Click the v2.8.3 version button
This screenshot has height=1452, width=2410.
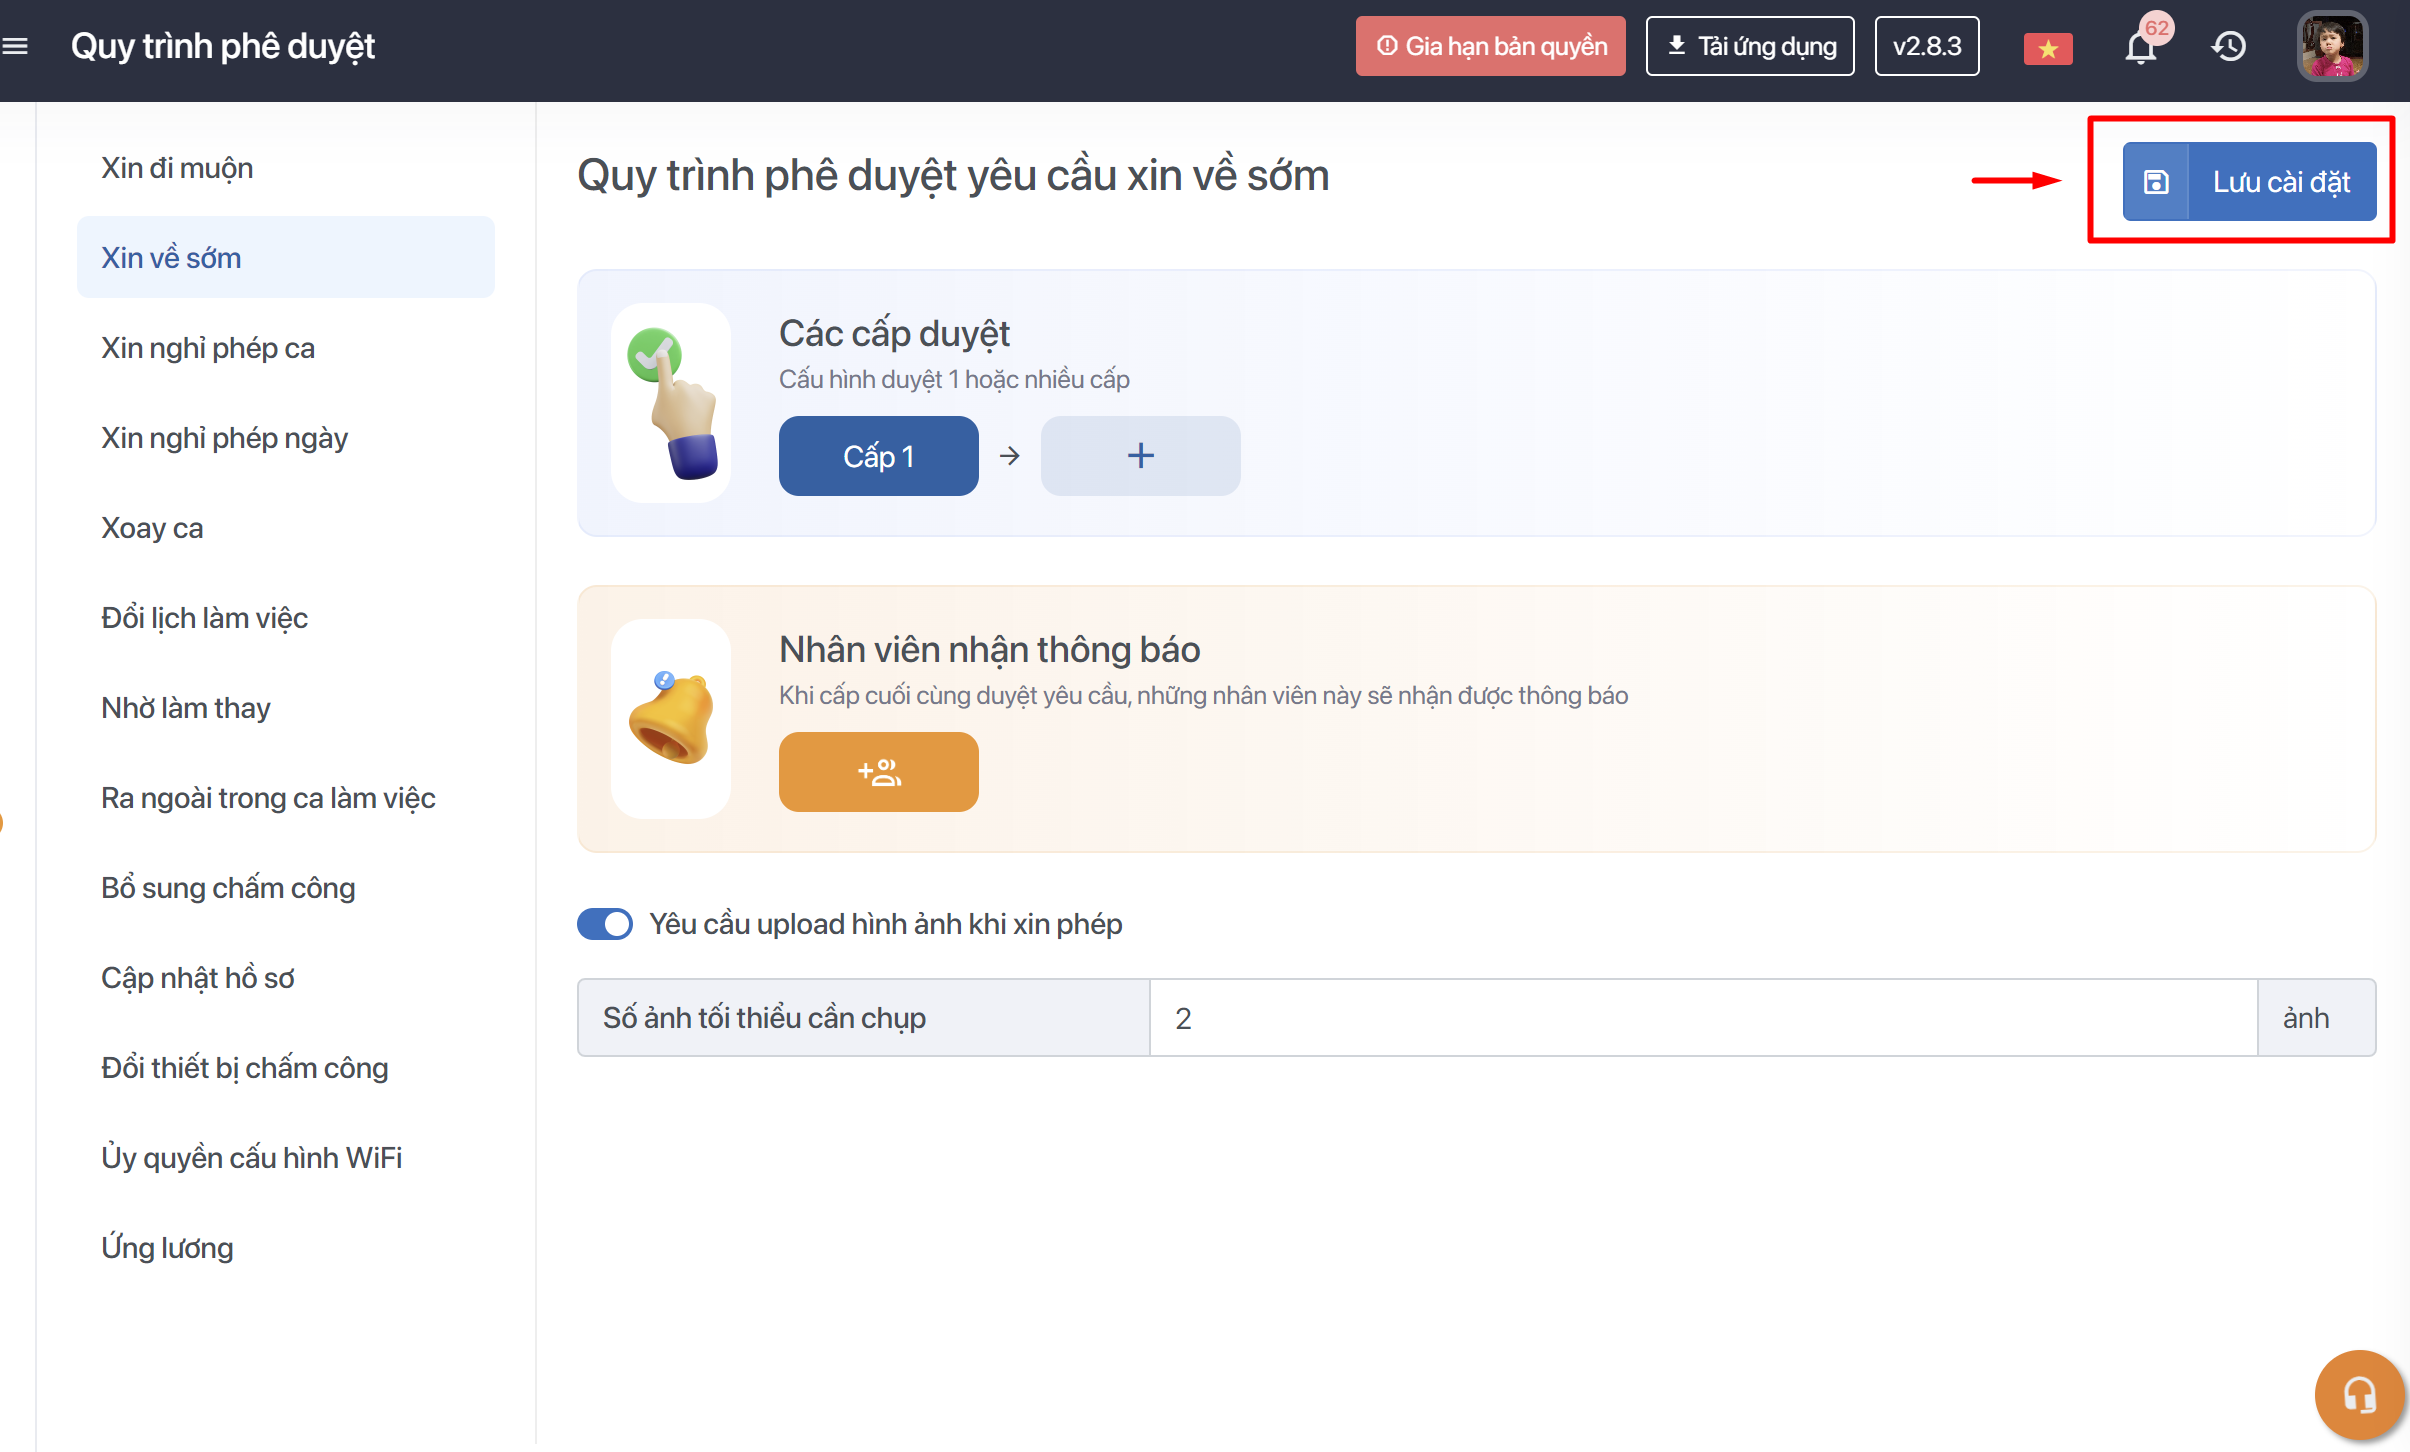[1926, 46]
